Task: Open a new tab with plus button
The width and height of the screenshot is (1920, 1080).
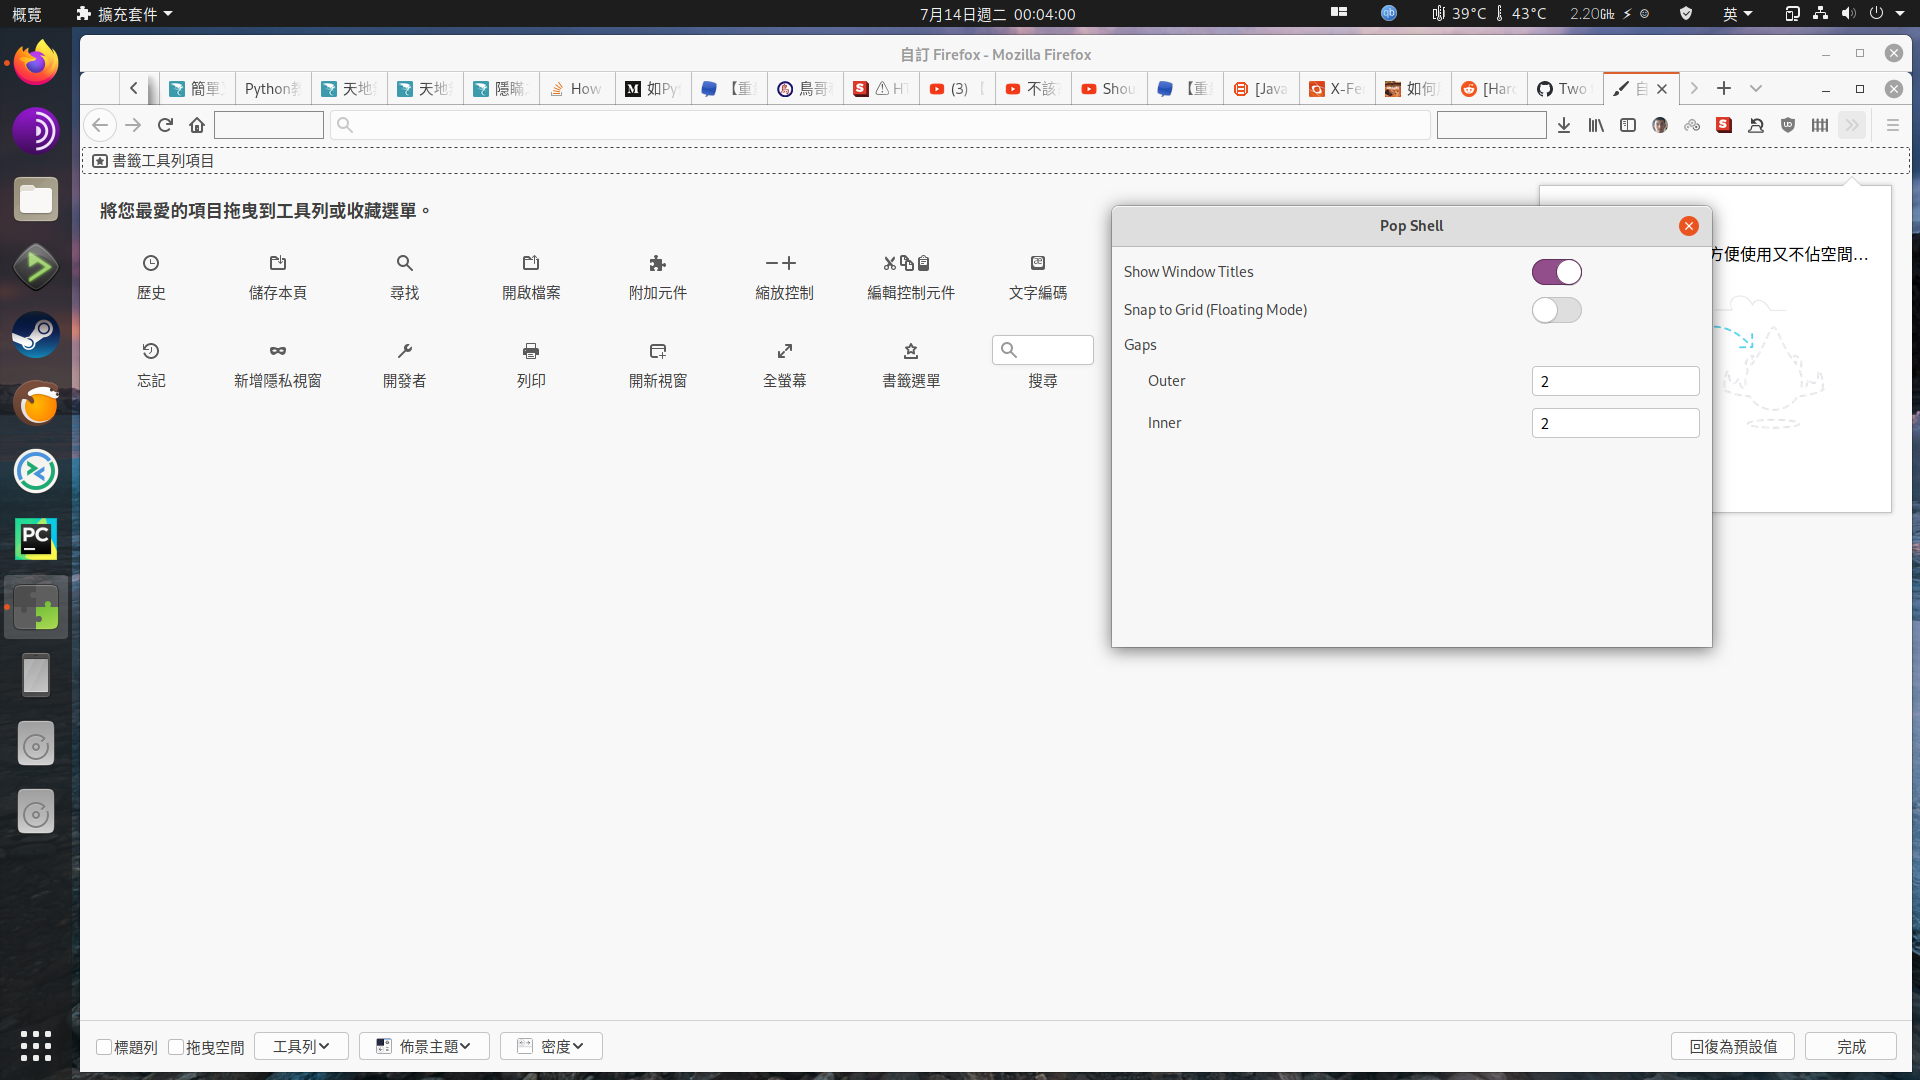Action: click(x=1724, y=89)
